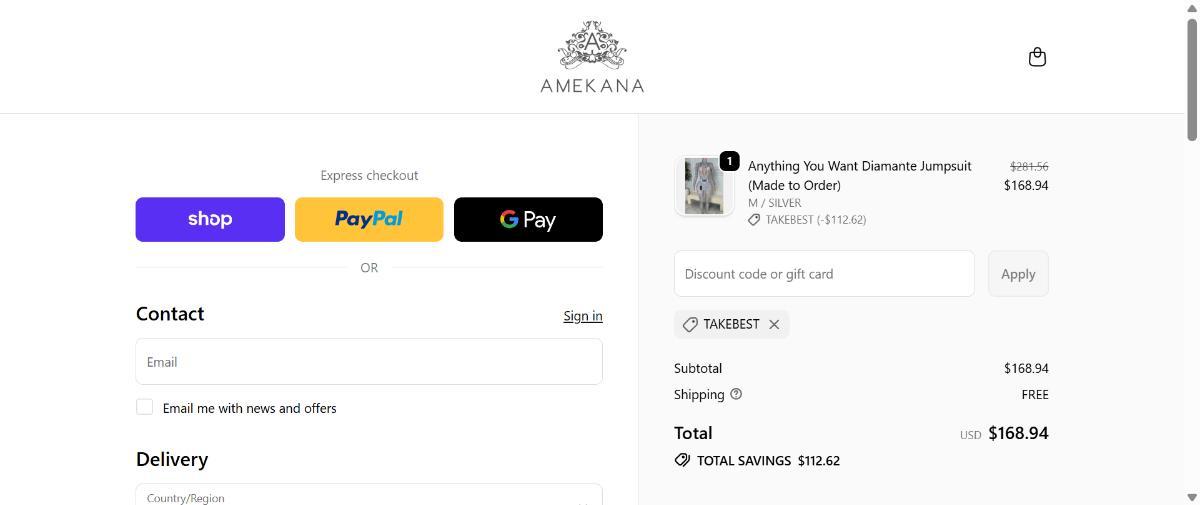The width and height of the screenshot is (1200, 505).
Task: Open the Country/Region dropdown
Action: [369, 496]
